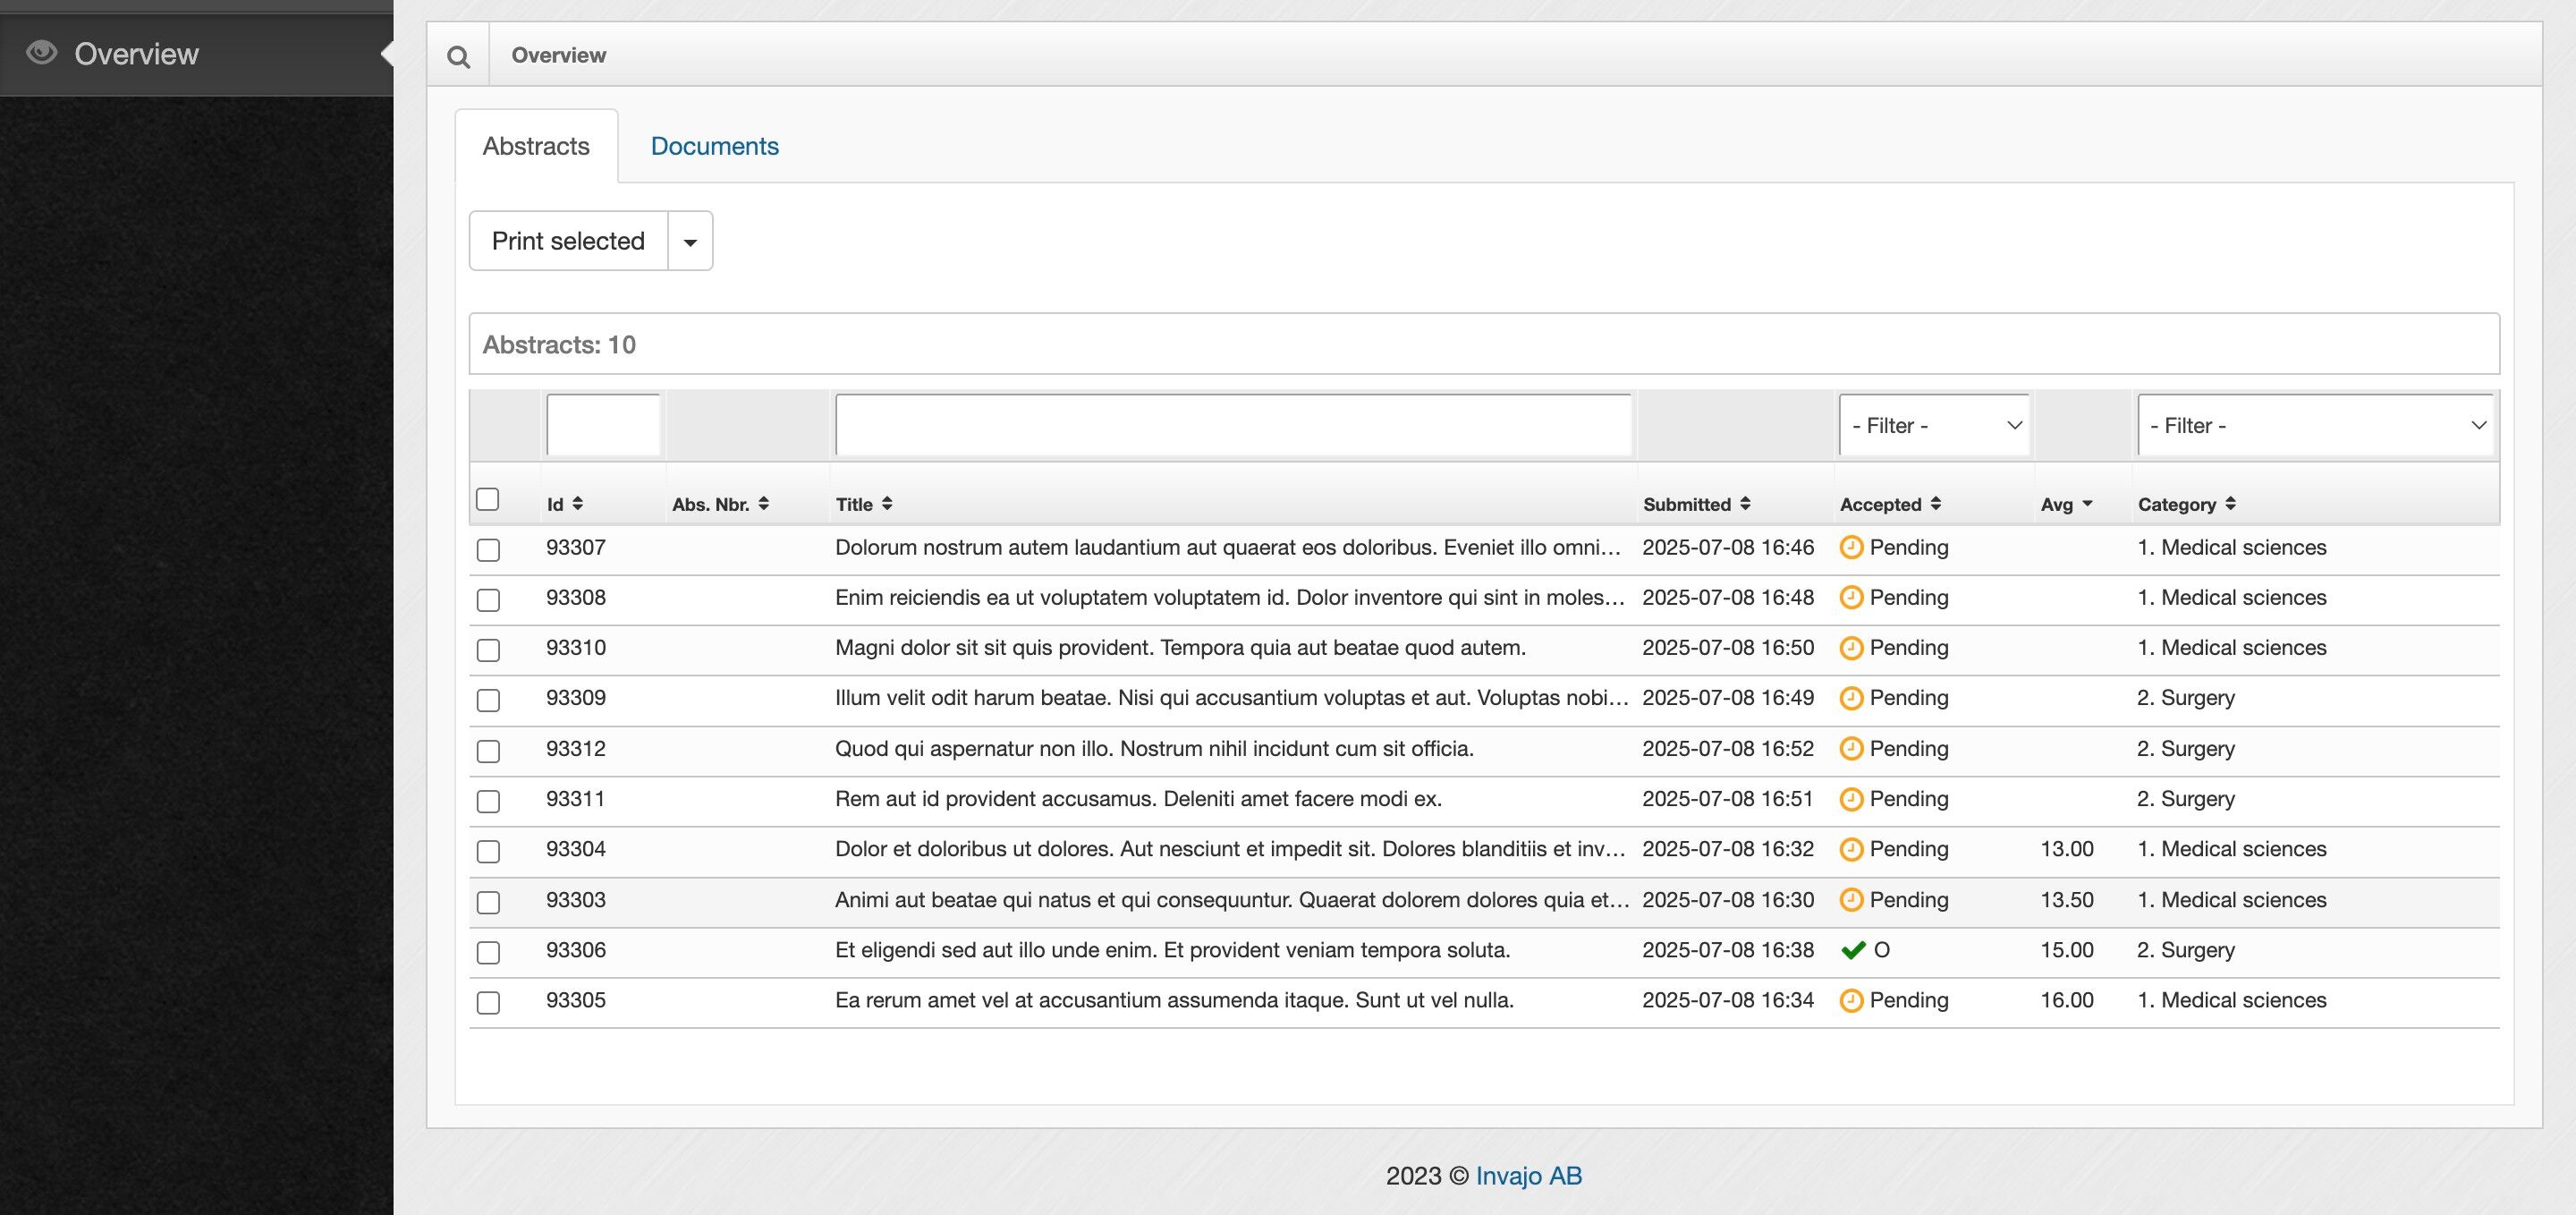
Task: Click the search magnifier icon
Action: coord(458,57)
